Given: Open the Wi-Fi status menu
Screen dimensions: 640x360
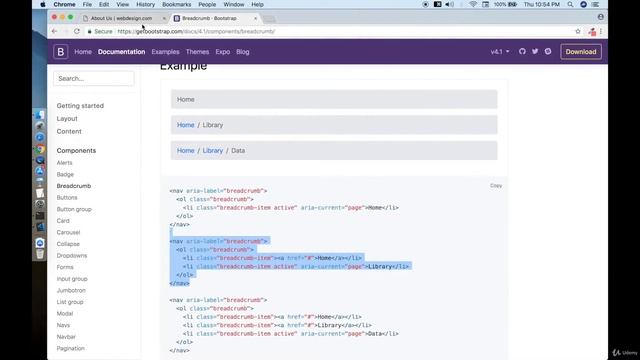Looking at the screenshot, I should point(473,4).
